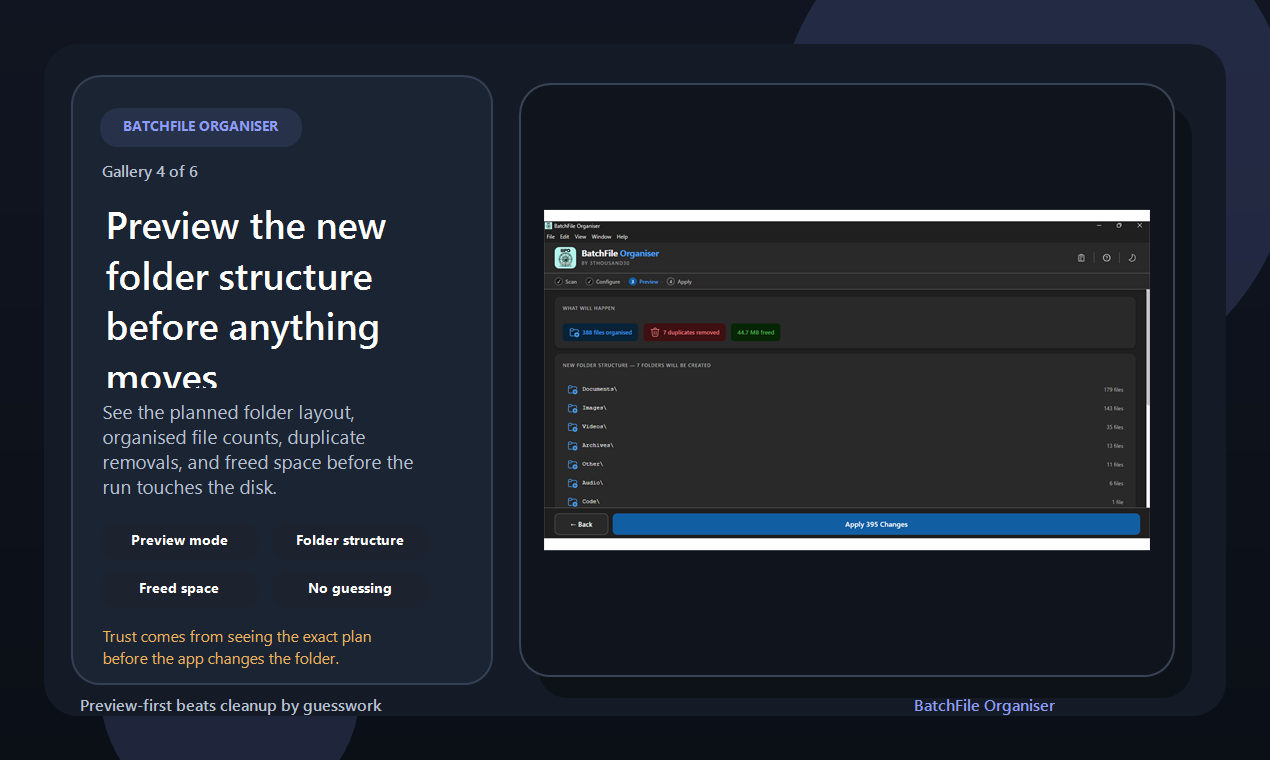Click the Apply 395 Changes button
Screen dimensions: 1270x760
pos(876,523)
